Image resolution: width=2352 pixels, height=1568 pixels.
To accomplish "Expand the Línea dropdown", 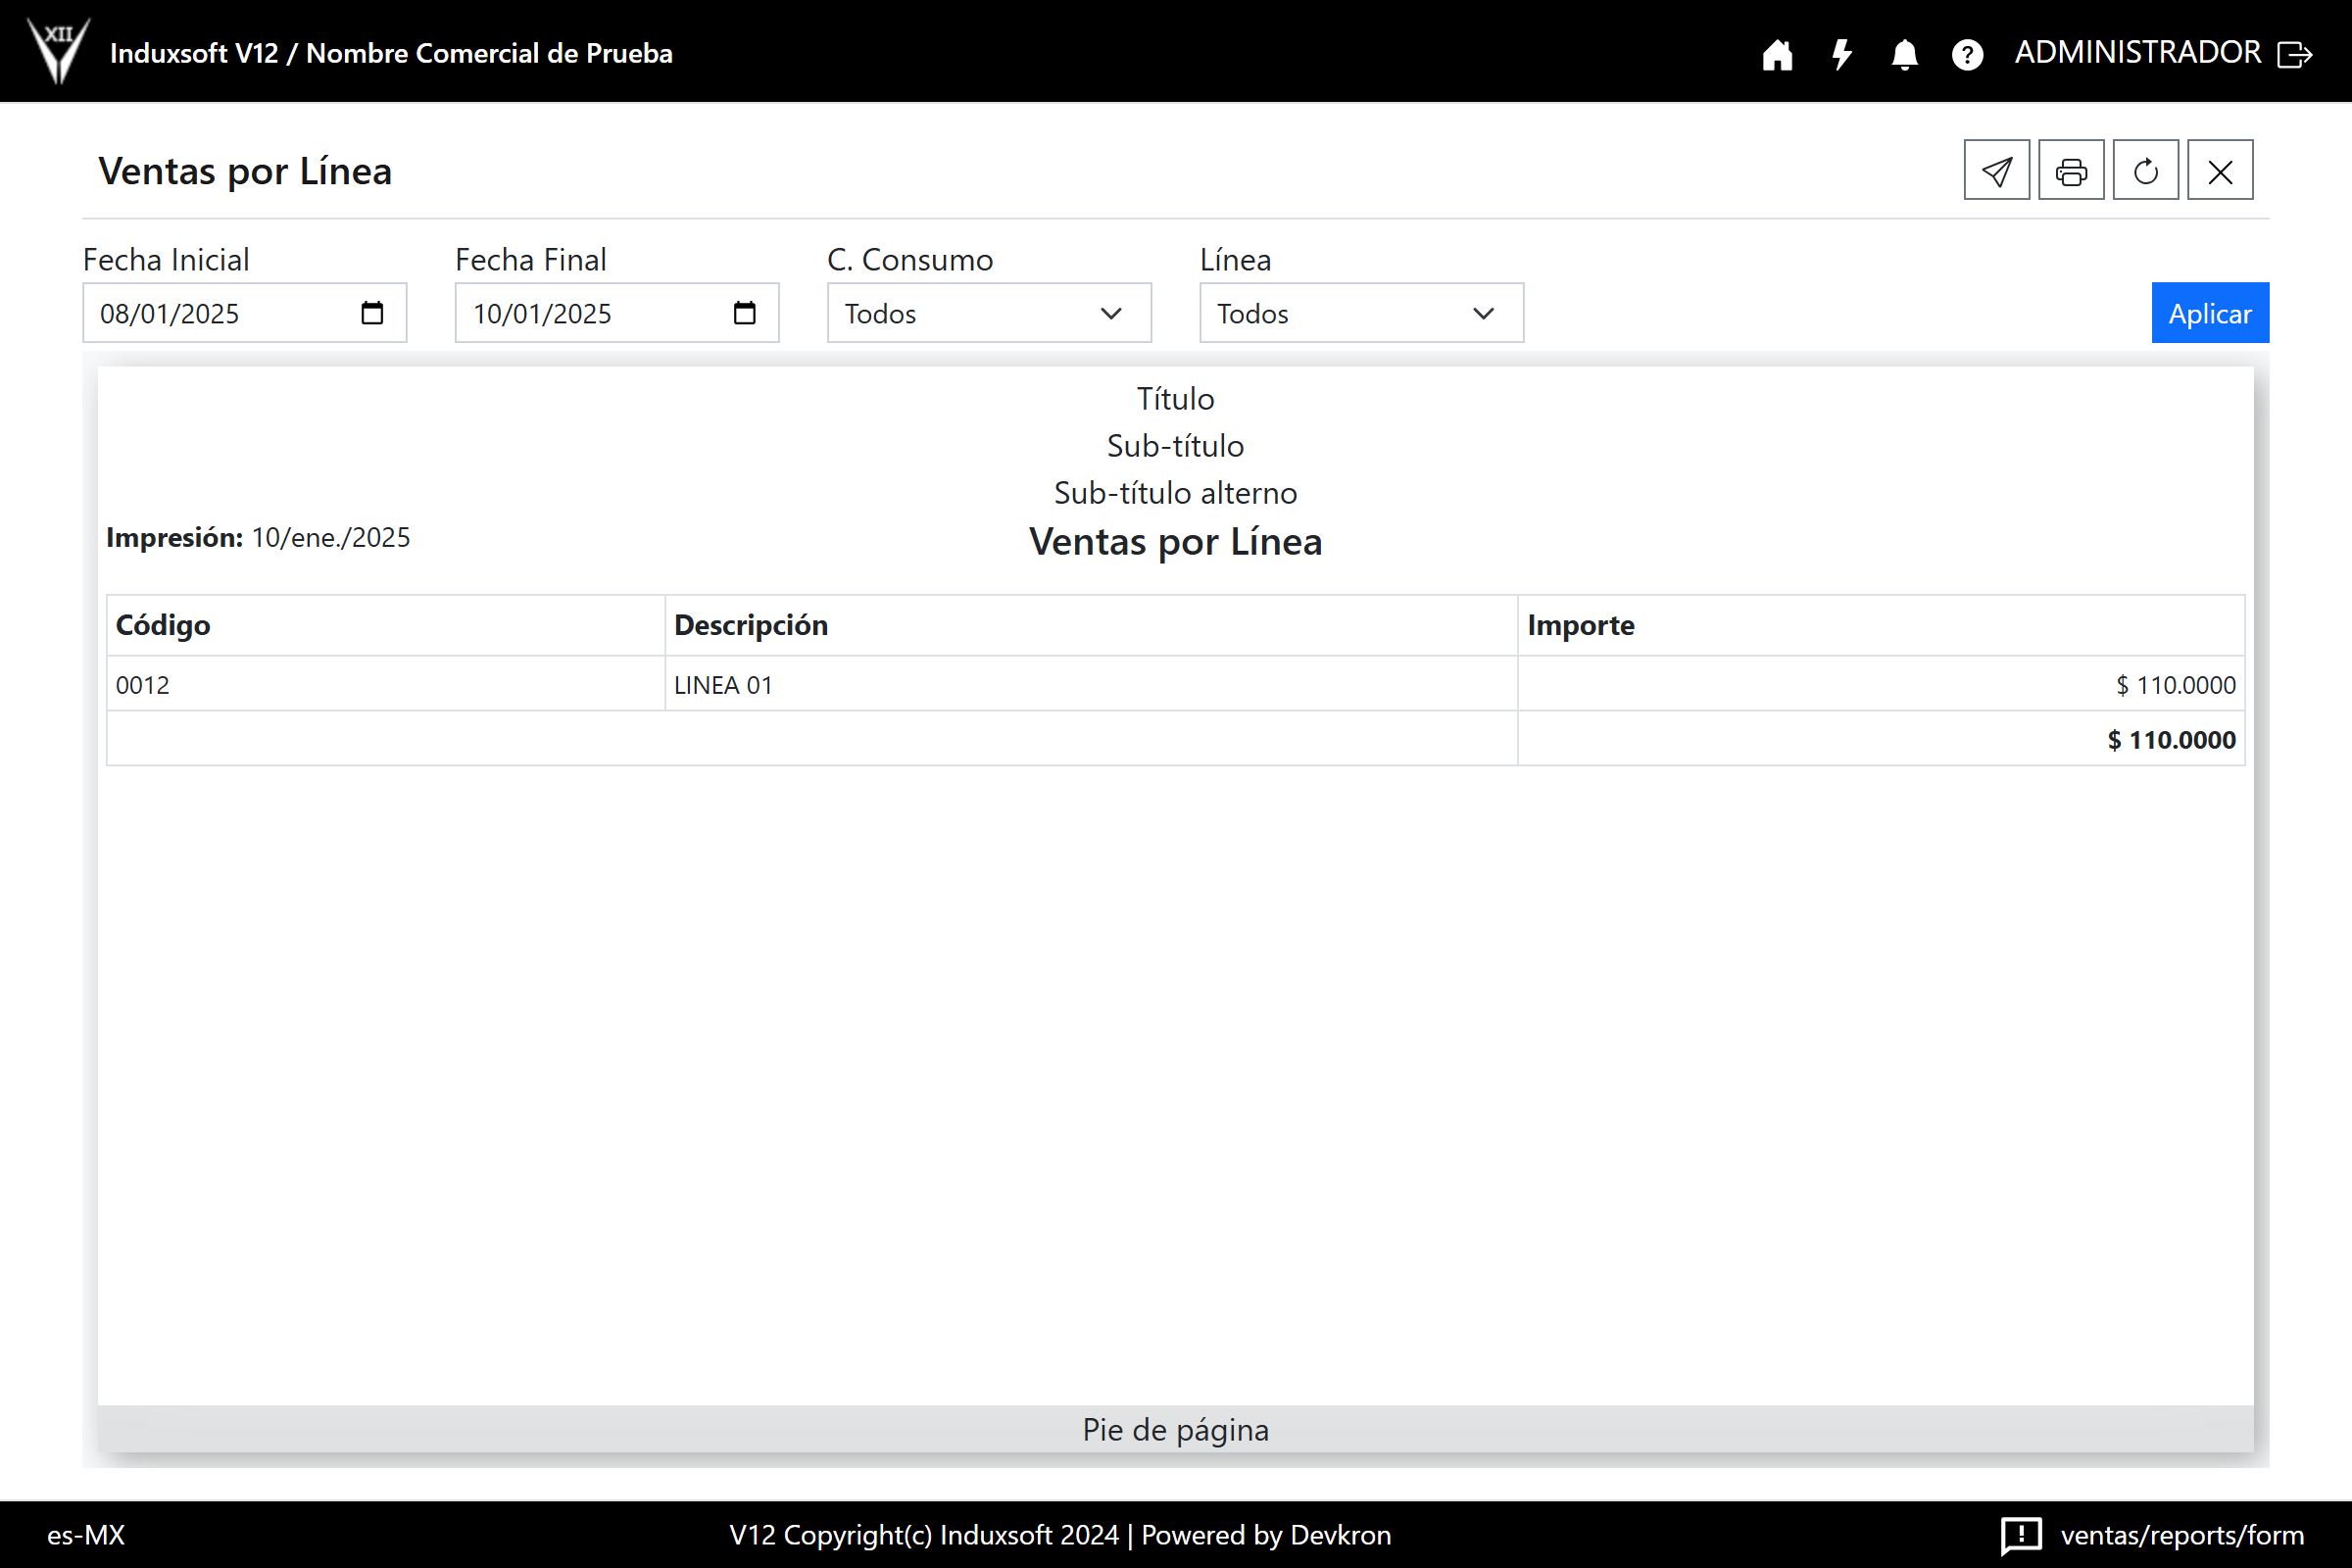I will coord(1360,314).
